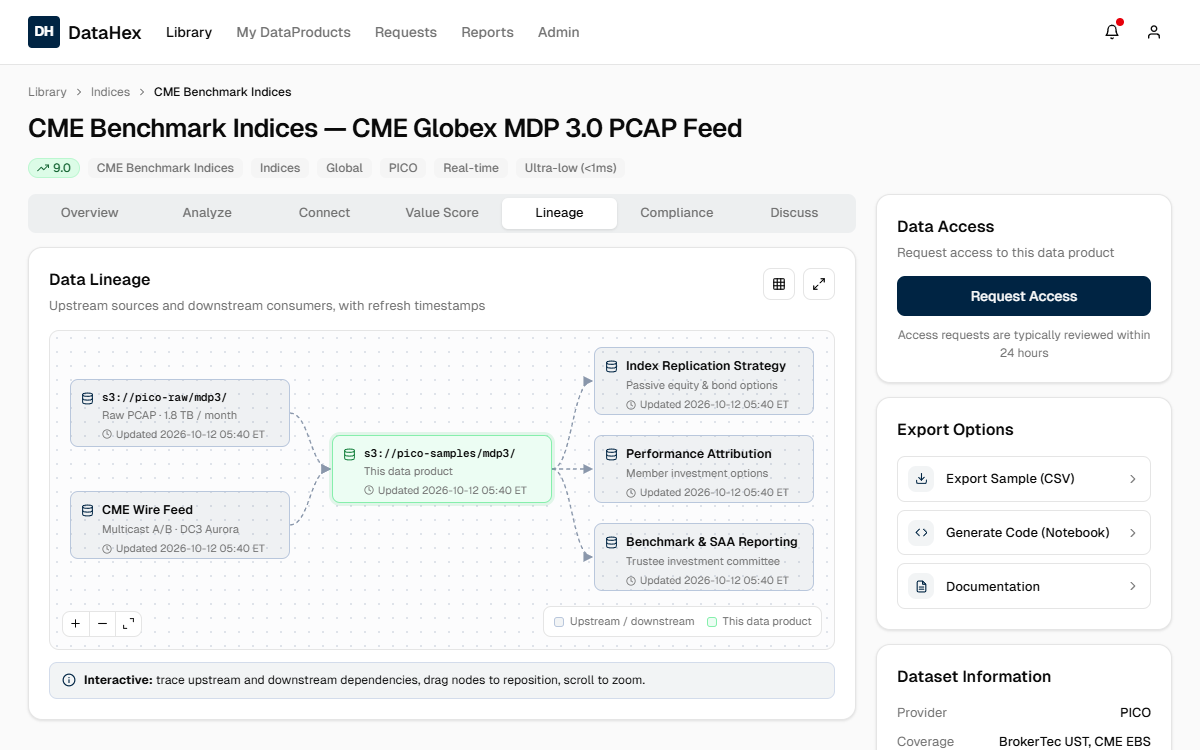Click 'Multicast A/B · DC3 Aurora' text

coord(170,530)
